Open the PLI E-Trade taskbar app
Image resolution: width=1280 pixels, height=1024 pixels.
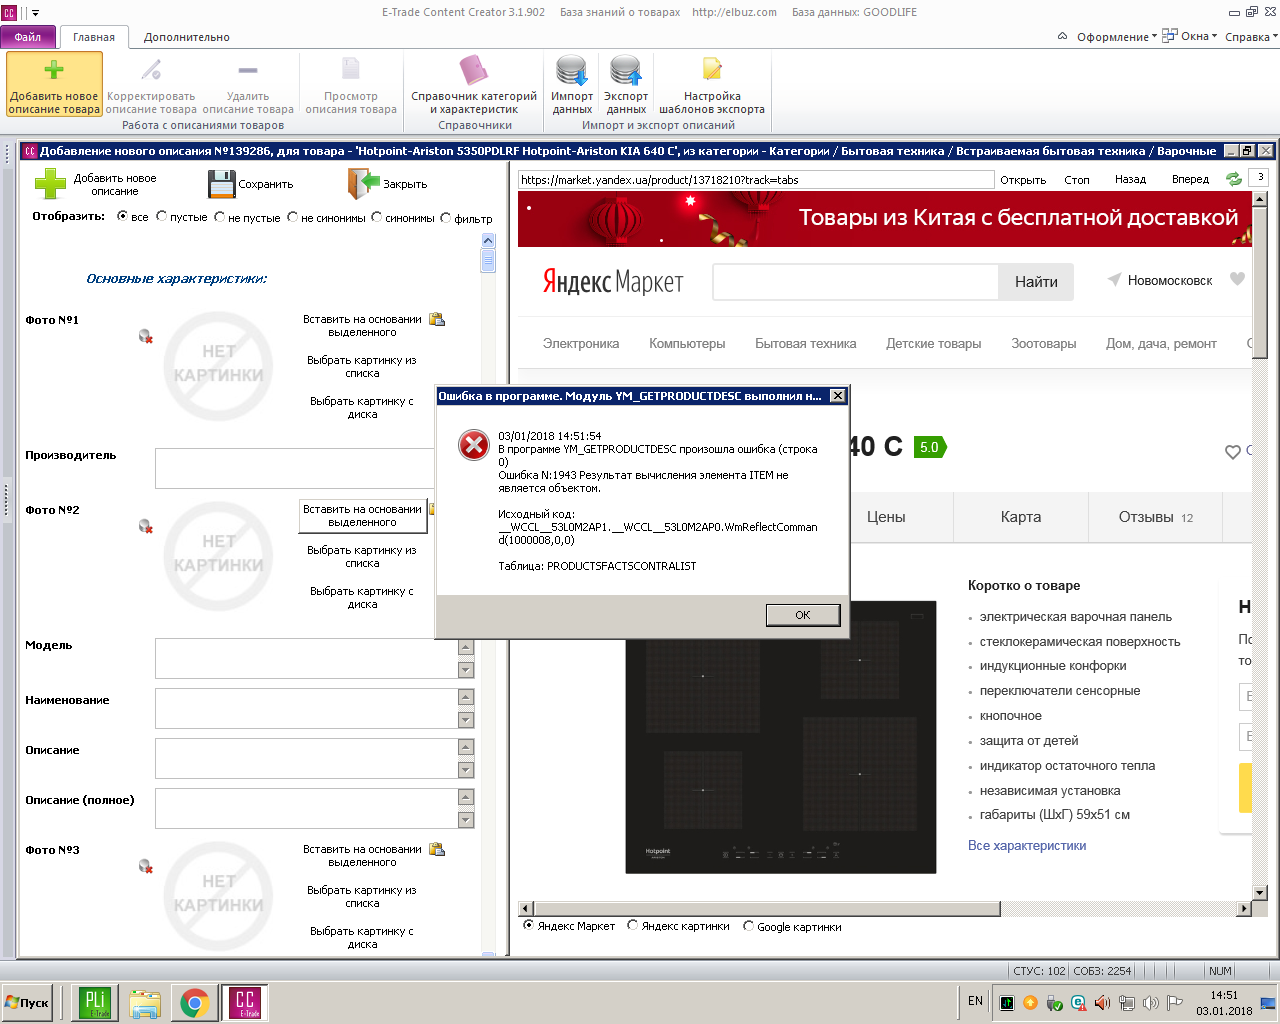pyautogui.click(x=96, y=1002)
